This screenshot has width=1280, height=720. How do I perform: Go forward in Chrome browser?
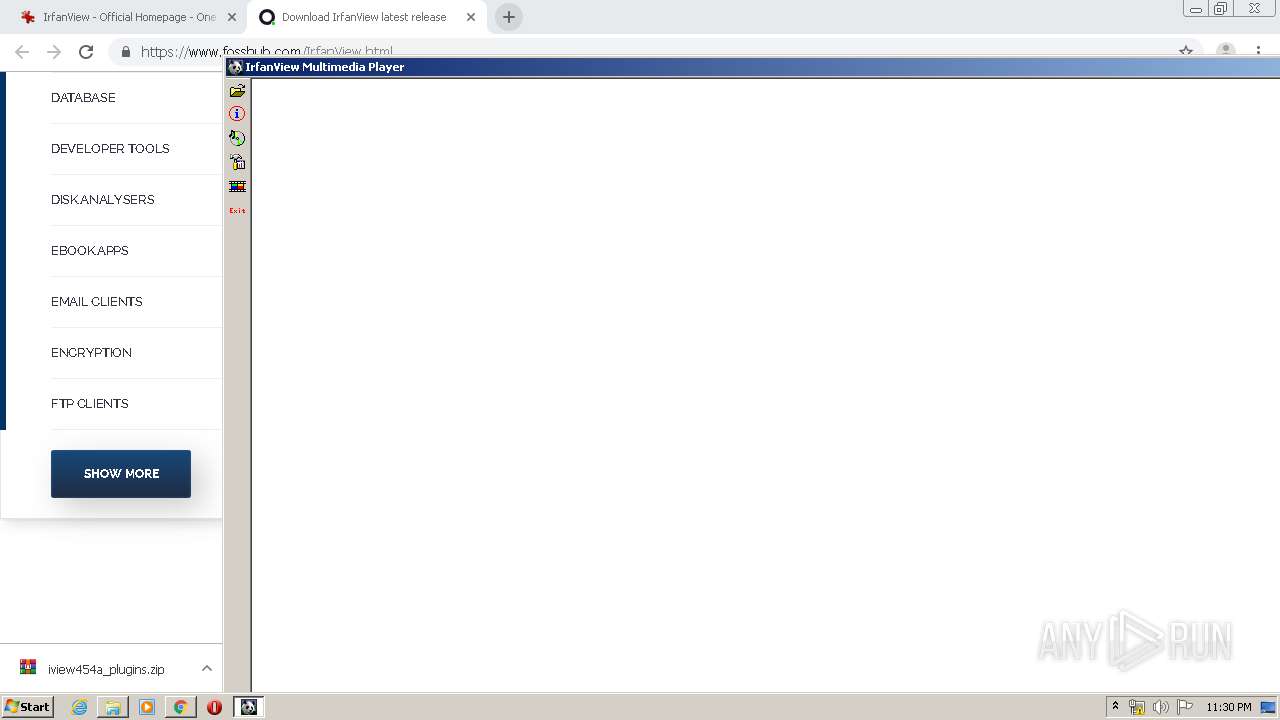pyautogui.click(x=54, y=52)
